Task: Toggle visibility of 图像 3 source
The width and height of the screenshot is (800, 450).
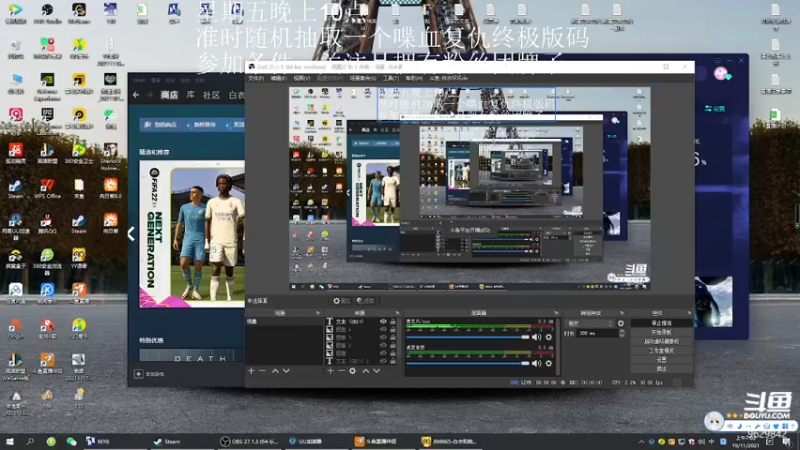Action: point(383,337)
